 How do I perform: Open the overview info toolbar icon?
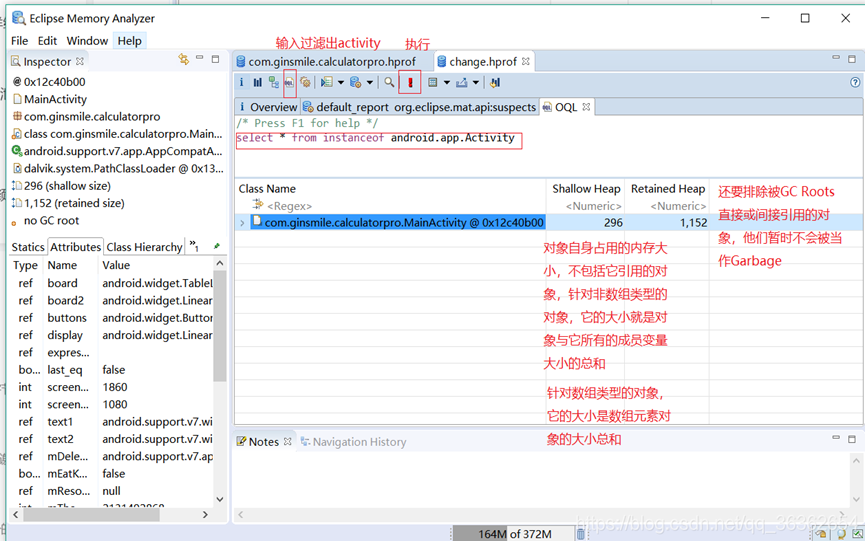pyautogui.click(x=242, y=82)
